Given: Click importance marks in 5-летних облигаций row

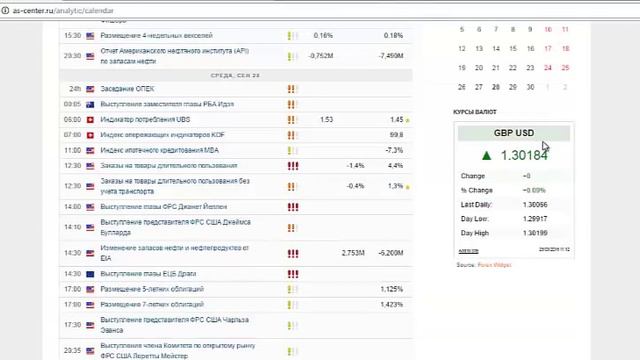Looking at the screenshot, I should 293,289.
